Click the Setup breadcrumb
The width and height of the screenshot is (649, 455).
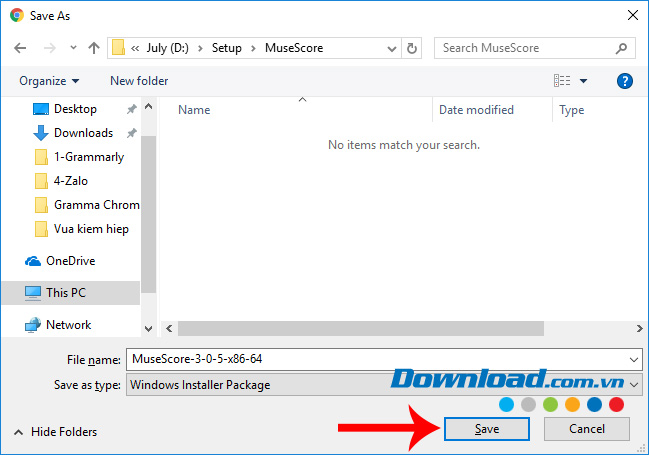[226, 48]
